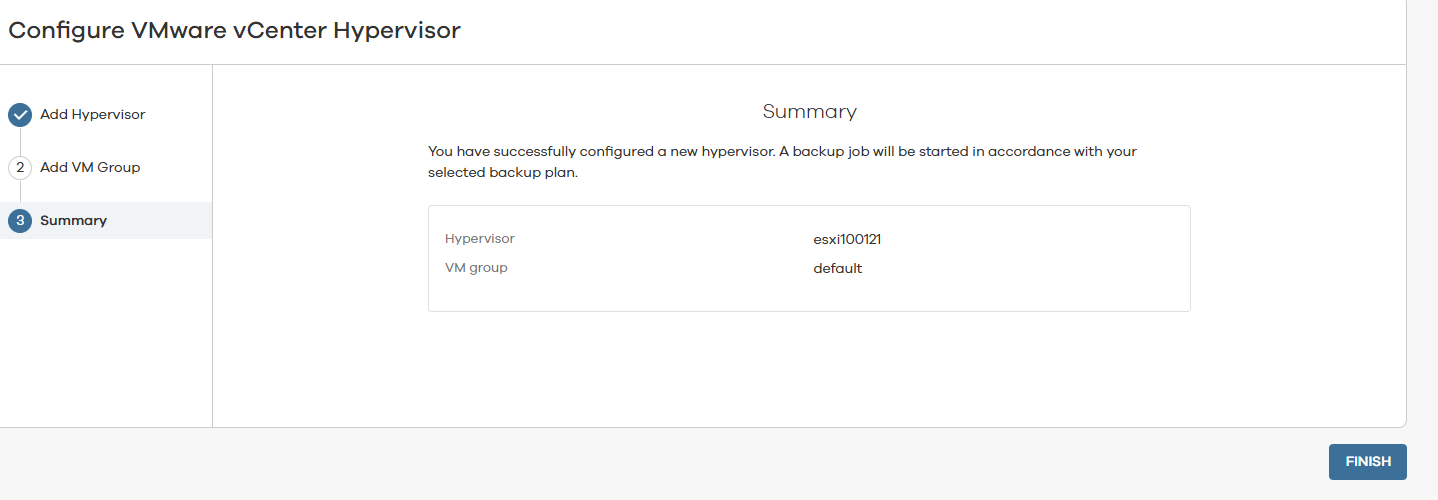Image resolution: width=1438 pixels, height=500 pixels.
Task: Click the centered Summary heading
Action: (809, 111)
